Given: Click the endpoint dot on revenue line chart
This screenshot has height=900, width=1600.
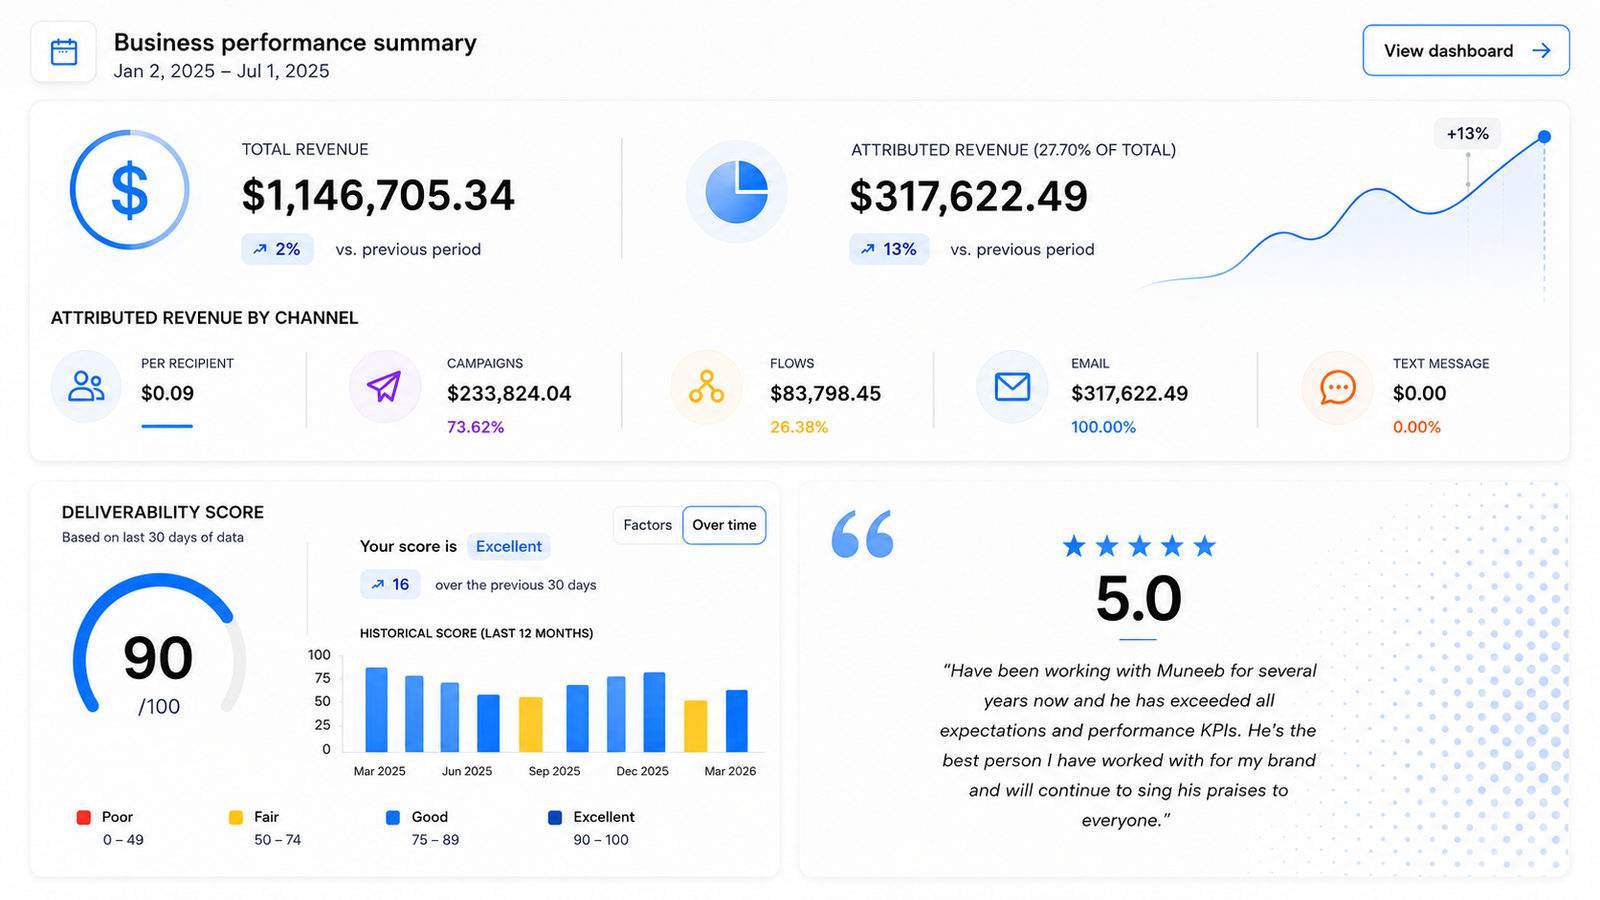Looking at the screenshot, I should 1544,137.
